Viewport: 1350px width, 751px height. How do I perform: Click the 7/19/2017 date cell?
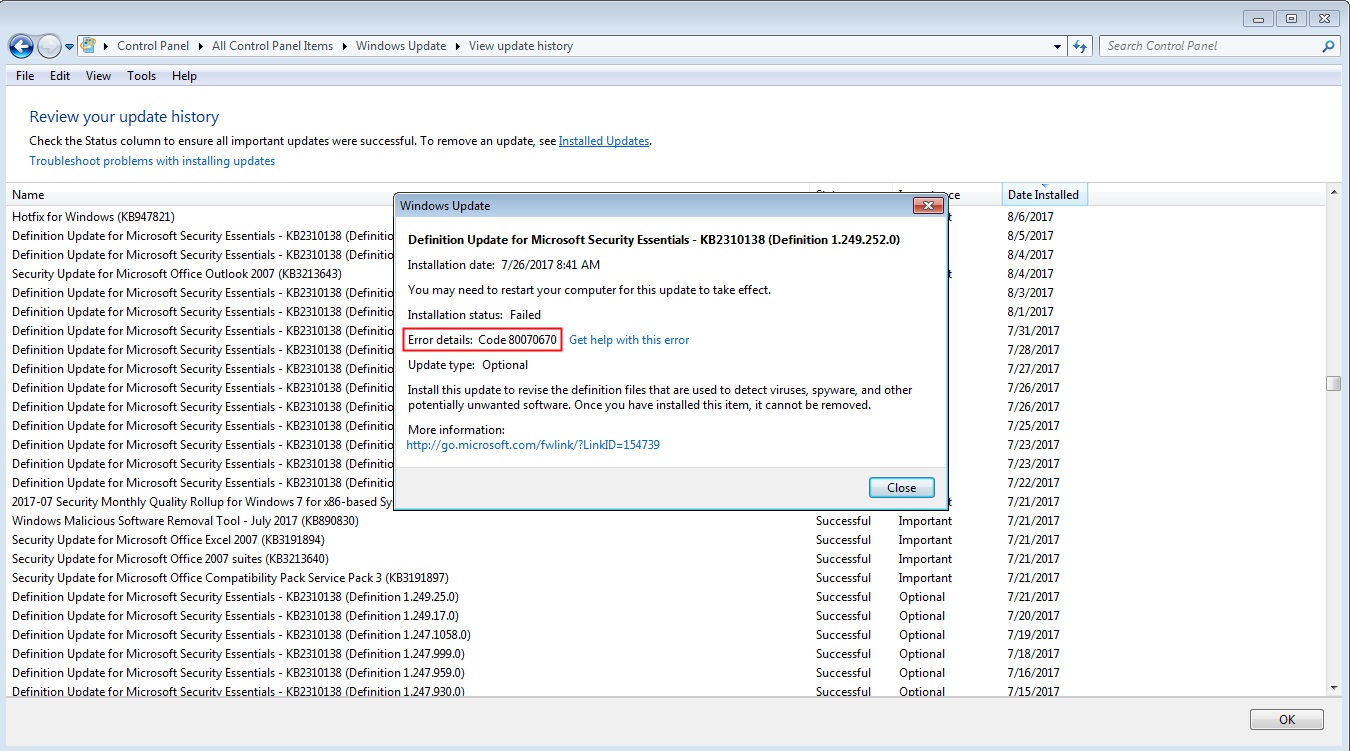pos(1034,635)
